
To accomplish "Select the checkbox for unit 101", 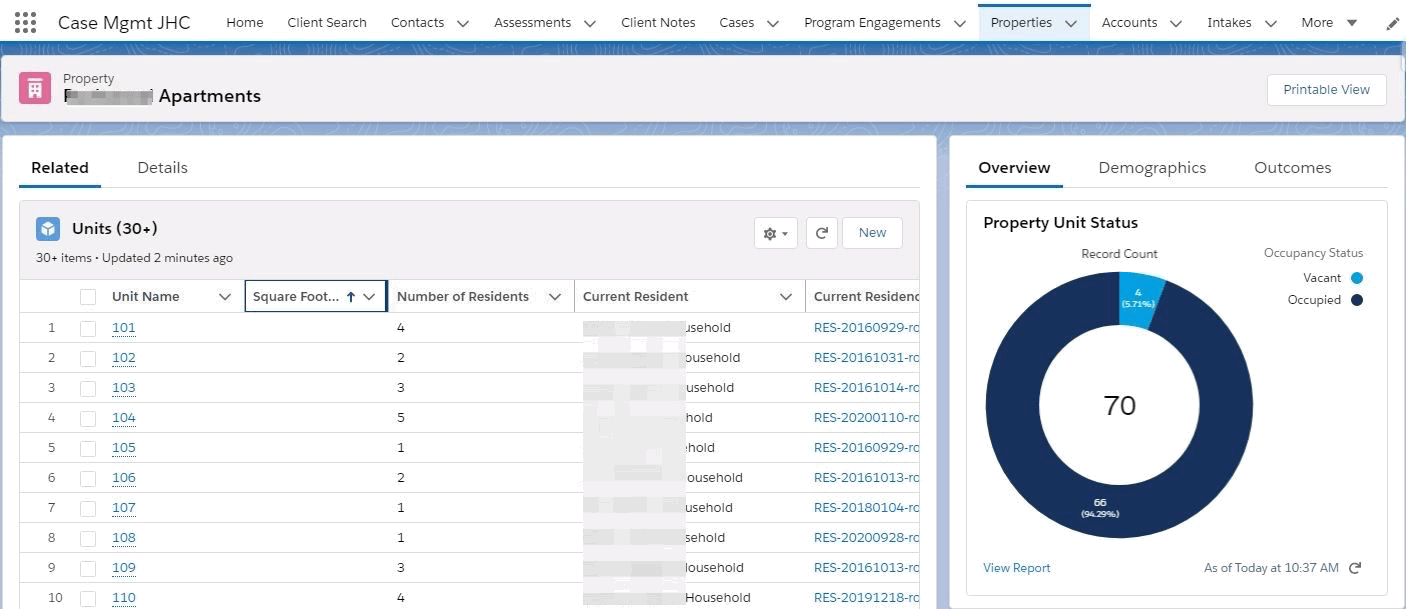I will point(88,328).
